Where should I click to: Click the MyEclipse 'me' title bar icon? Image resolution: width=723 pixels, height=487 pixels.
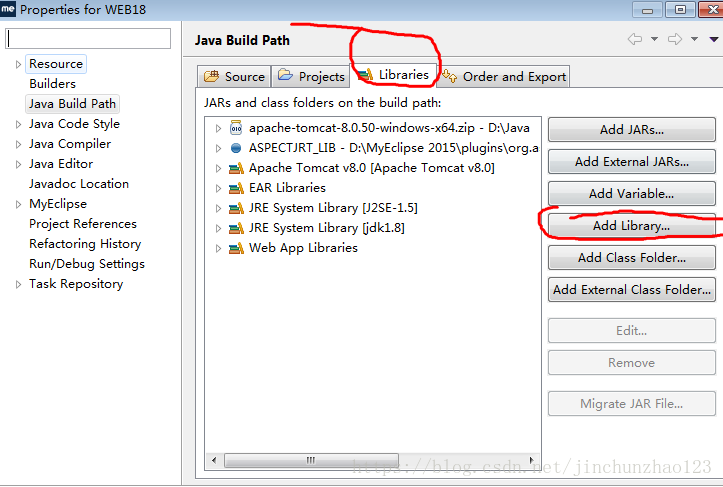pos(8,9)
